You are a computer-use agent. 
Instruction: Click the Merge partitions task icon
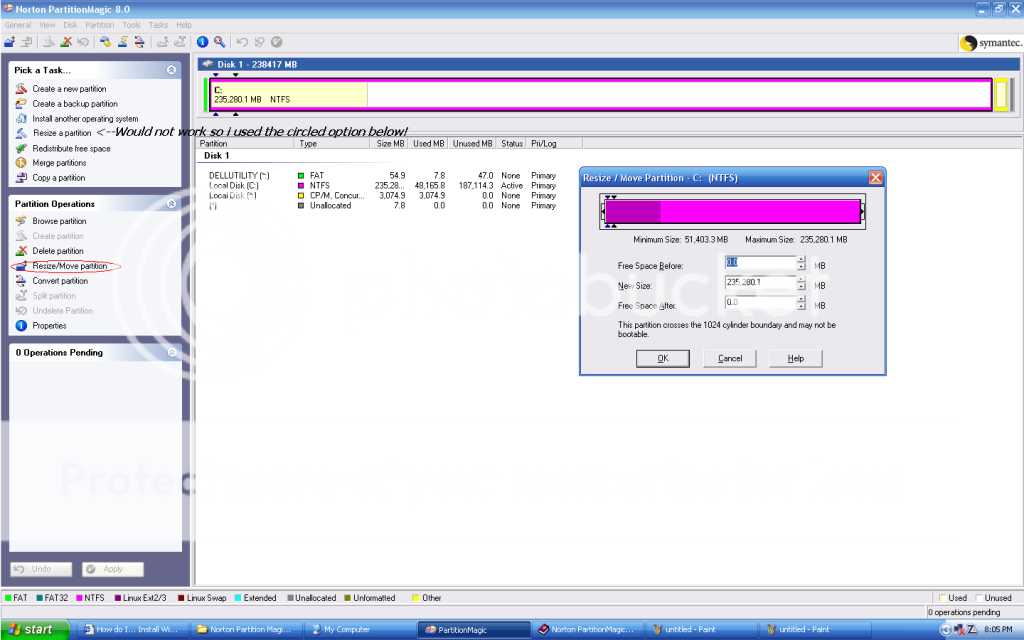click(21, 163)
